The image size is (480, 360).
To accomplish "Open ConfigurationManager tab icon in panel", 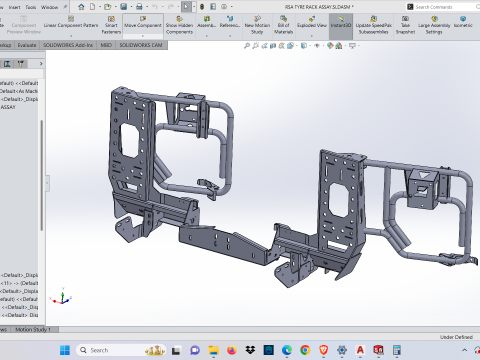I will 7,64.
